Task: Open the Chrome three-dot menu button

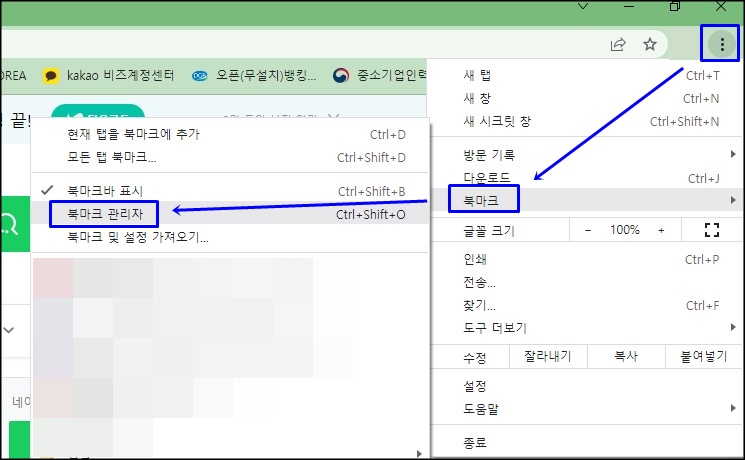Action: pos(722,44)
